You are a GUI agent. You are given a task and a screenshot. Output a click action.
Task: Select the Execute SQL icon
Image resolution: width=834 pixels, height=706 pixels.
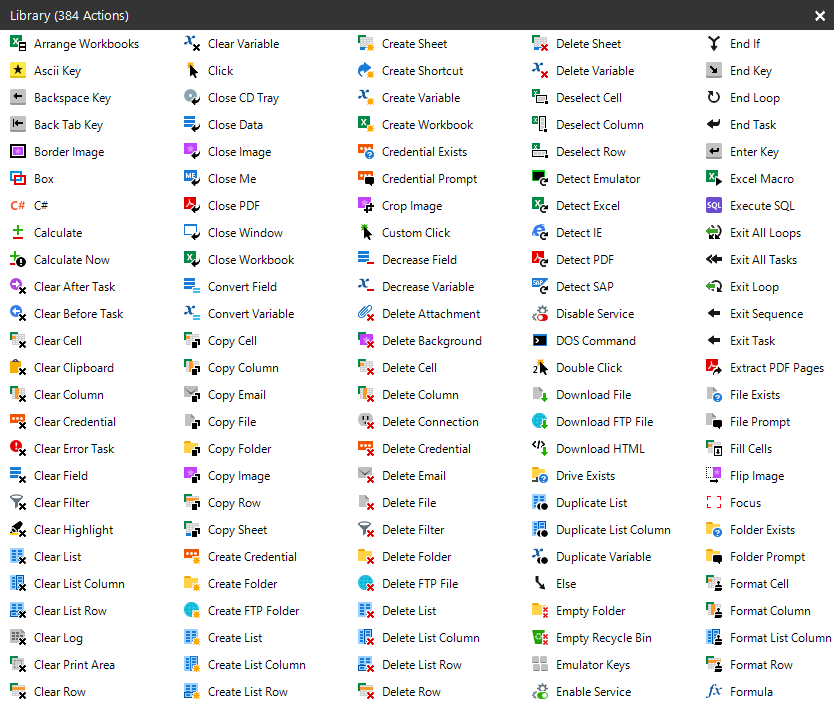pos(714,206)
